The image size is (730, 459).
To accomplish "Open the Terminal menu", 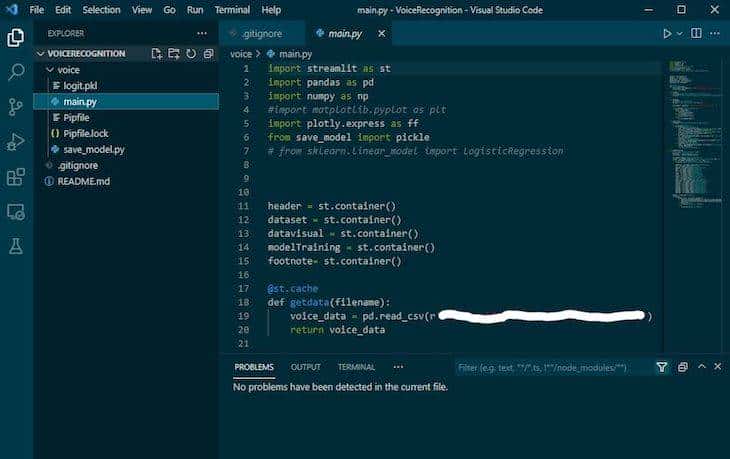I will click(x=232, y=10).
